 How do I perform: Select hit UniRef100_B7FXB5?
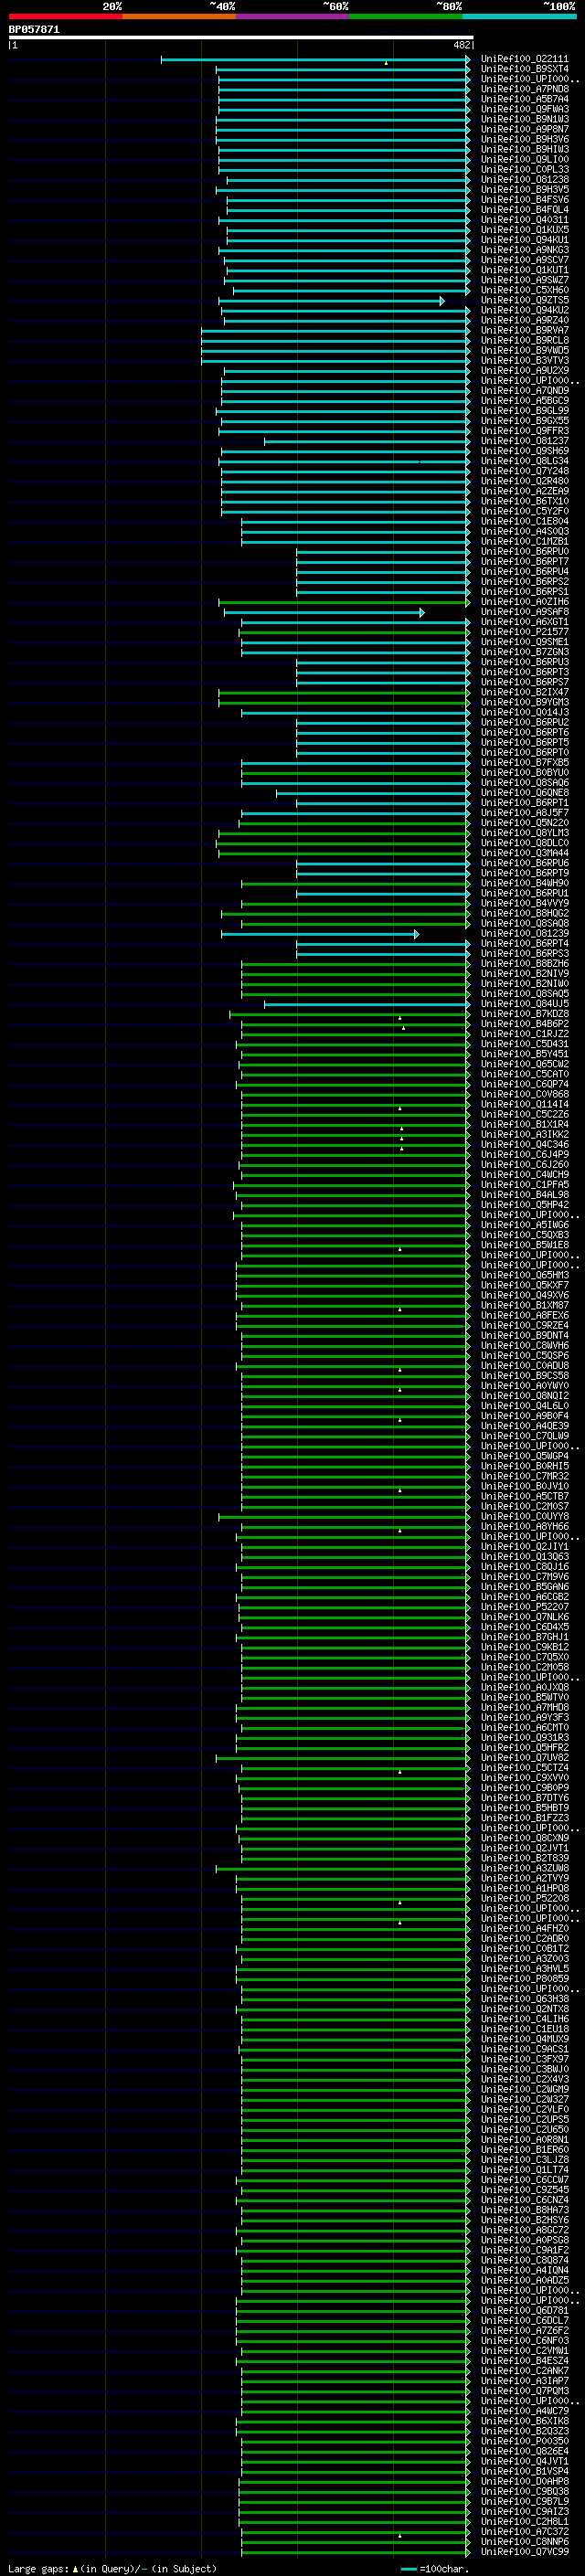pyautogui.click(x=524, y=762)
